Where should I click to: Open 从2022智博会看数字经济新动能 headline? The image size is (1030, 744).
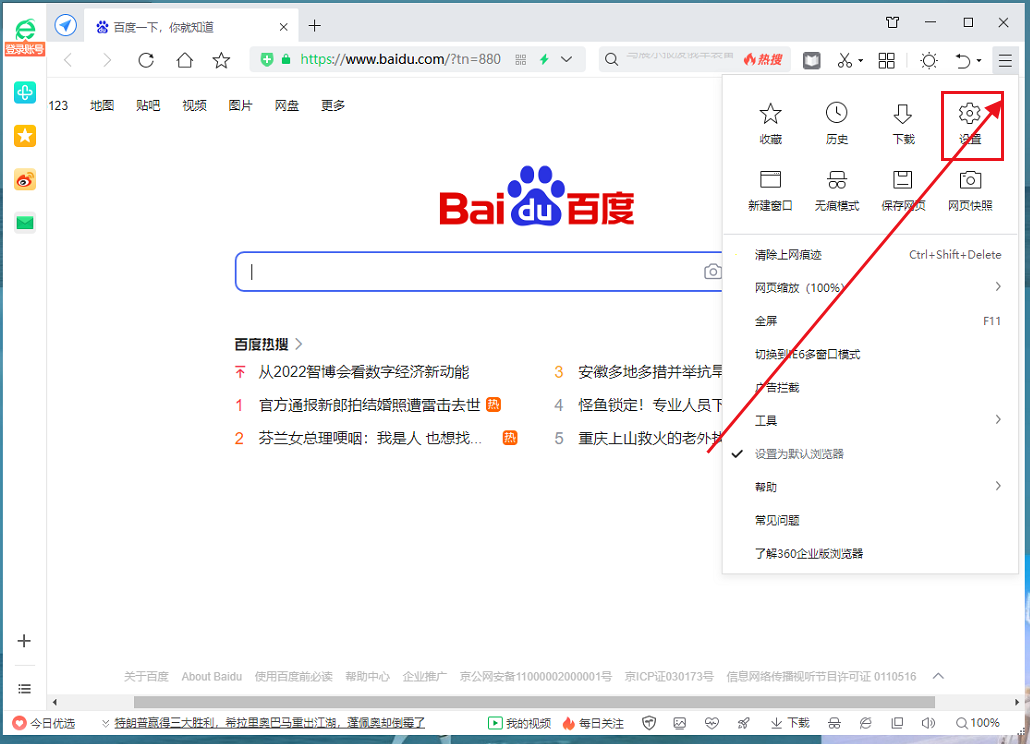click(363, 372)
